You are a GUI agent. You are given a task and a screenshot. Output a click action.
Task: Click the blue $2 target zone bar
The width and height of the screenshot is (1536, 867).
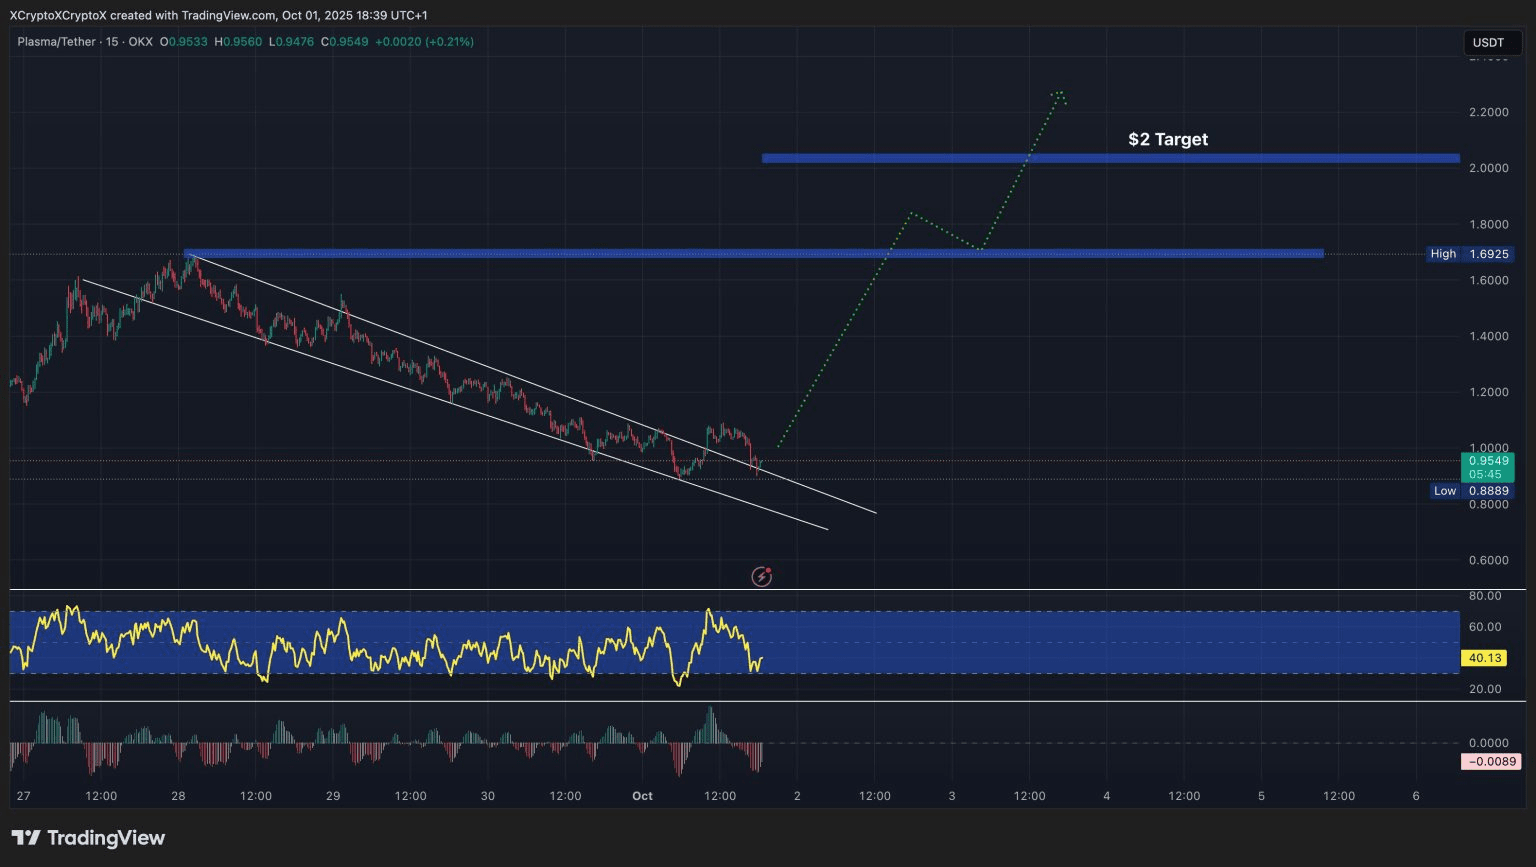click(x=1110, y=158)
